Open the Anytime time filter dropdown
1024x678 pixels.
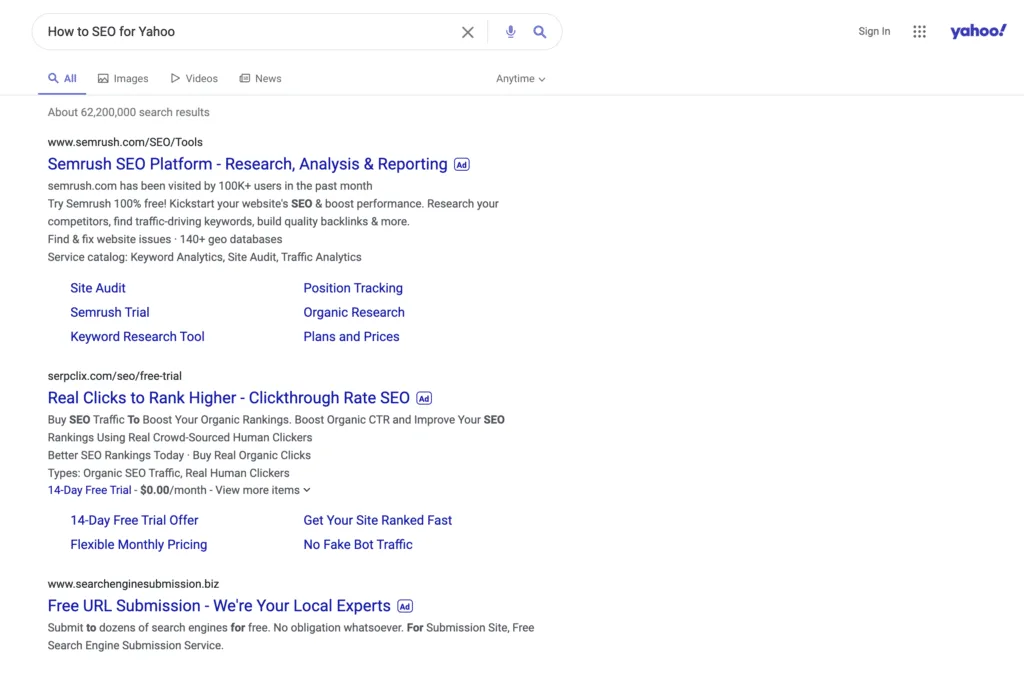(x=520, y=78)
